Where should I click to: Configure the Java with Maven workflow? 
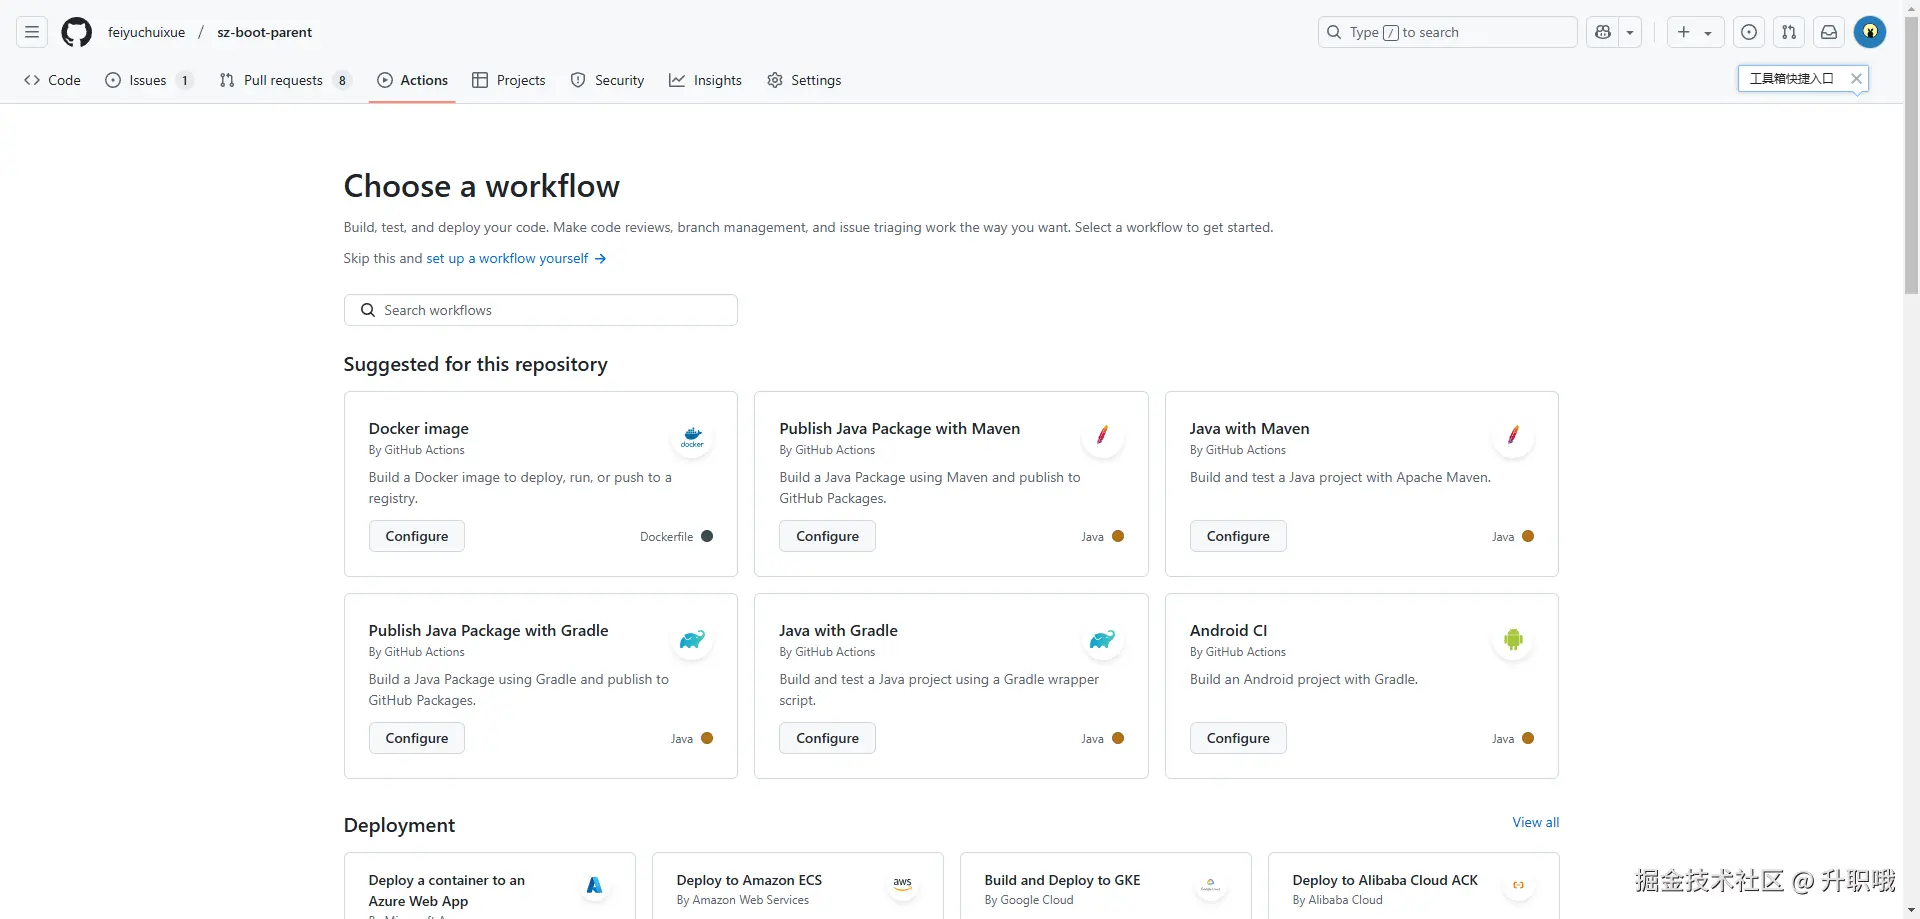[x=1238, y=536]
